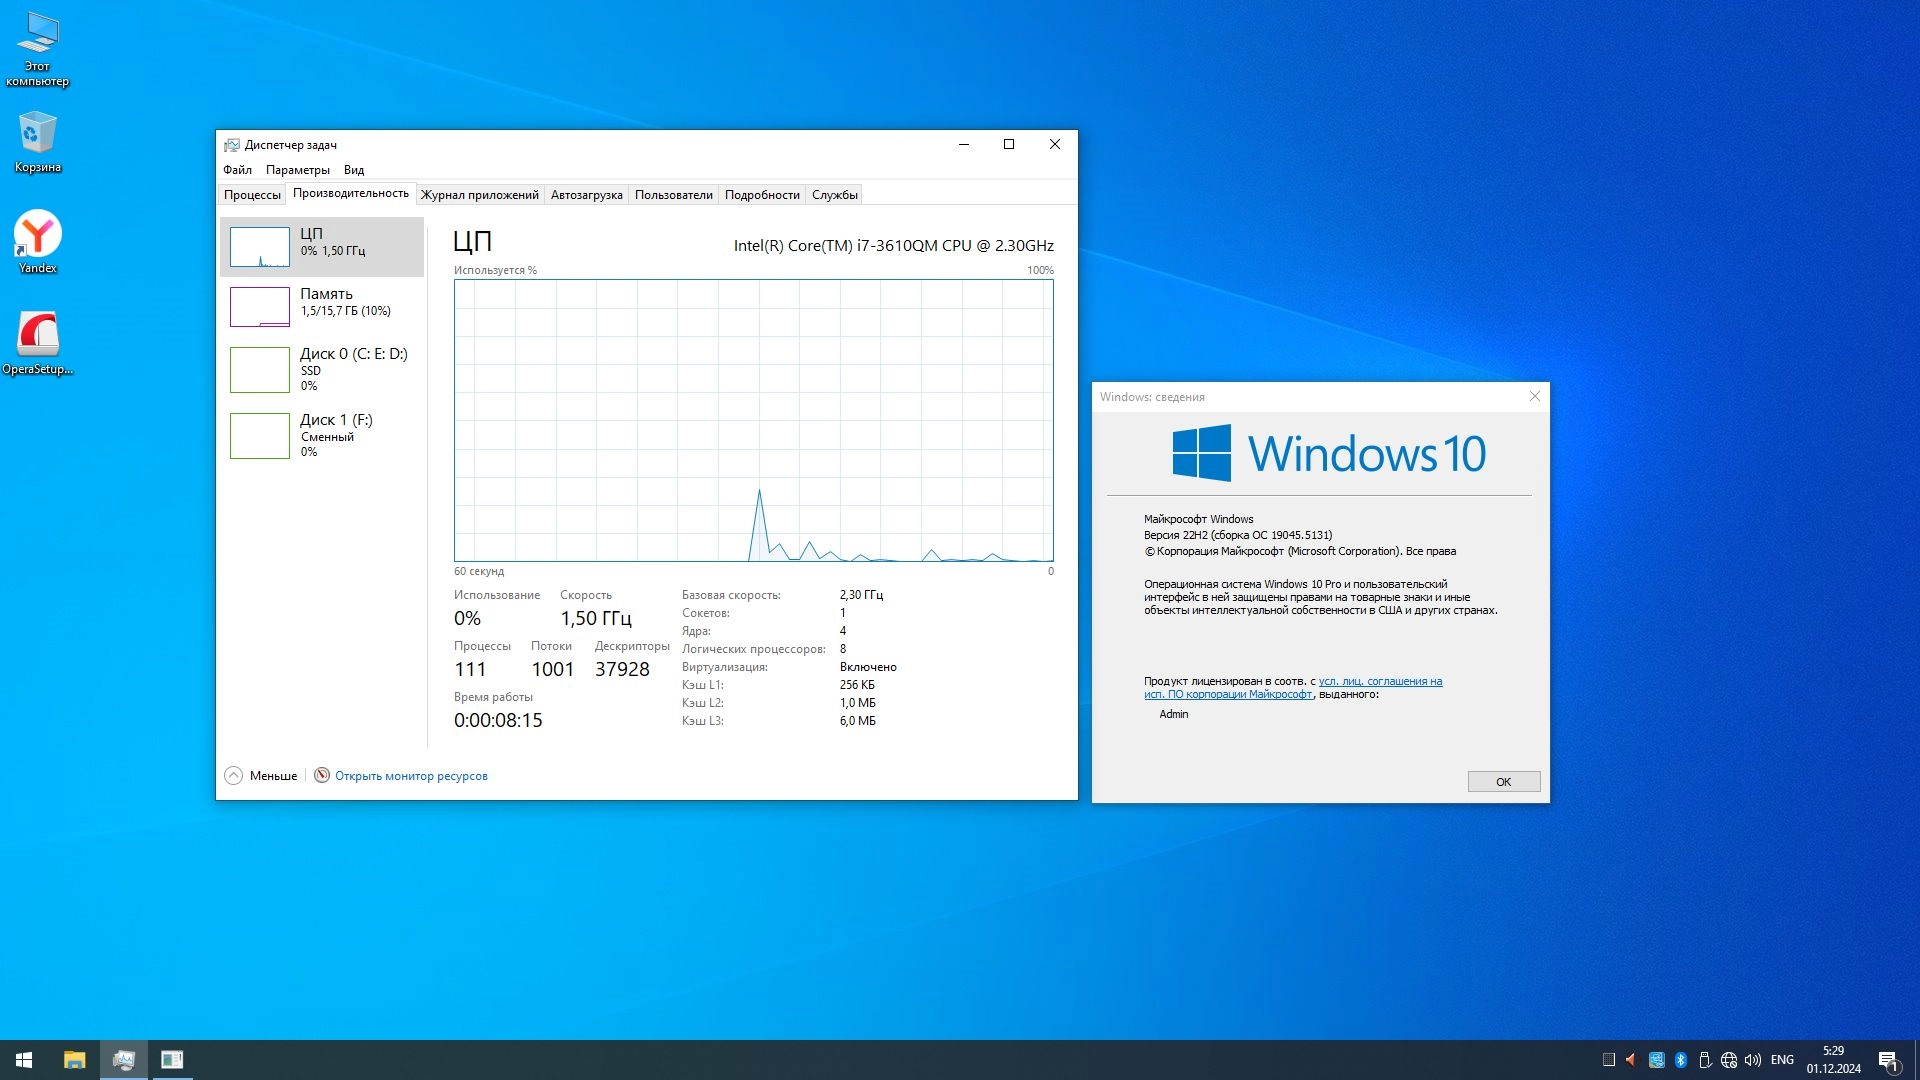Open the Файл menu
The height and width of the screenshot is (1080, 1920).
(237, 170)
